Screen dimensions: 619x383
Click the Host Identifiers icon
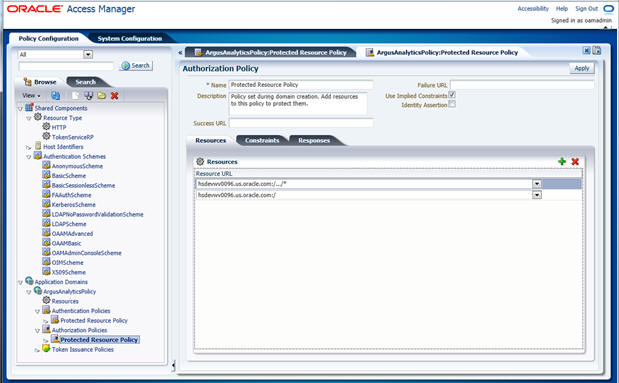click(x=38, y=146)
